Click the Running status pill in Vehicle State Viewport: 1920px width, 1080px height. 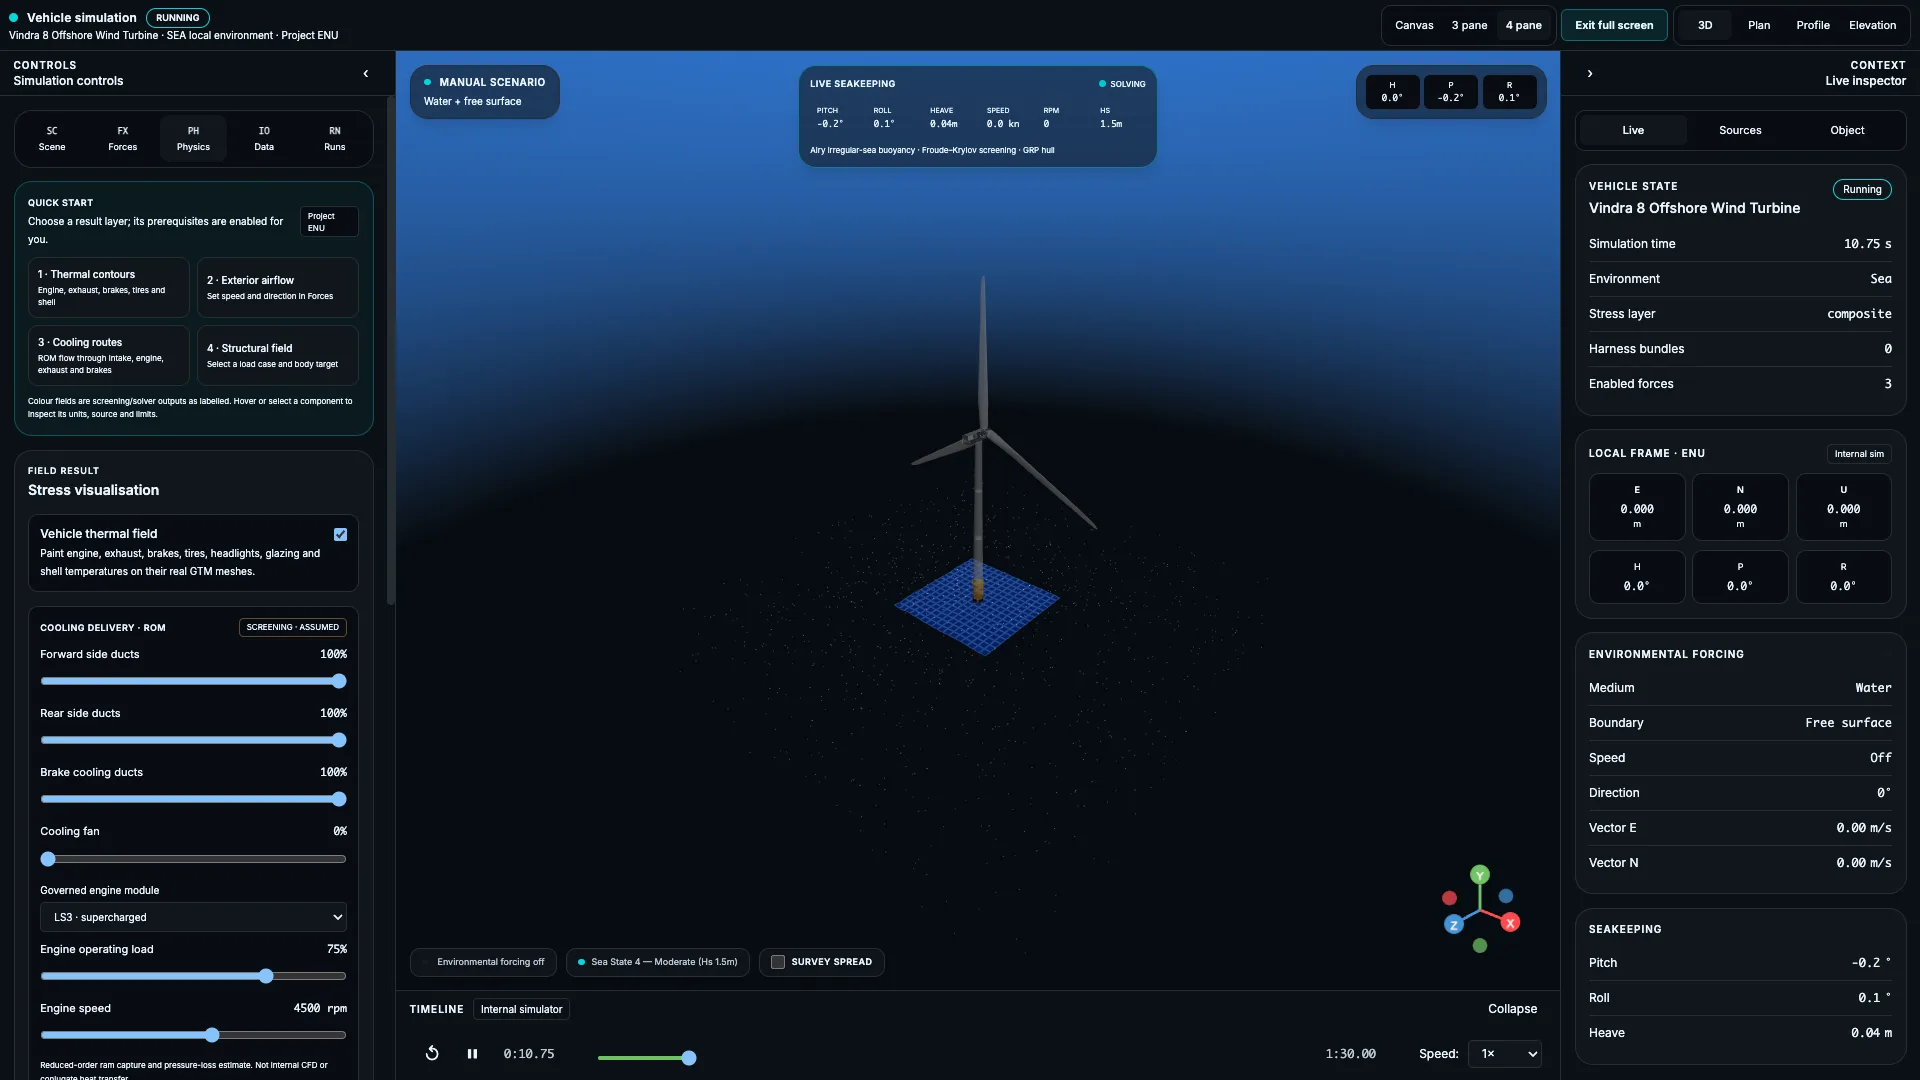[1862, 189]
